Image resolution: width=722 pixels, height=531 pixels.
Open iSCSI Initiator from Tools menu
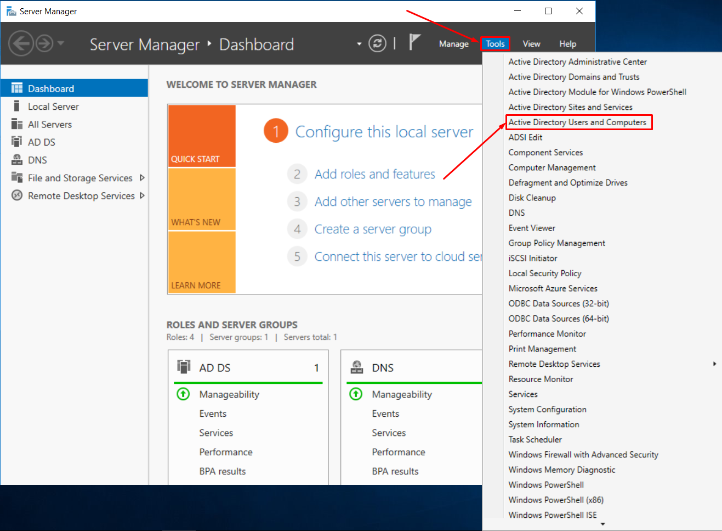coord(533,258)
